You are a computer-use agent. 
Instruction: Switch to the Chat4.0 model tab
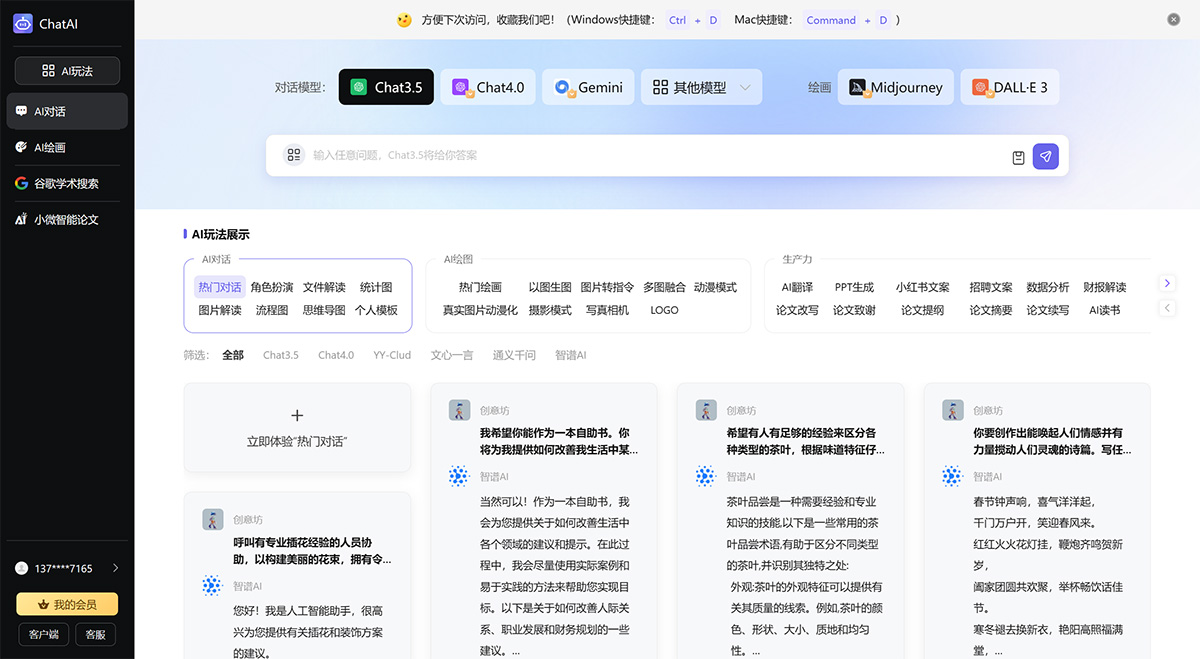488,87
